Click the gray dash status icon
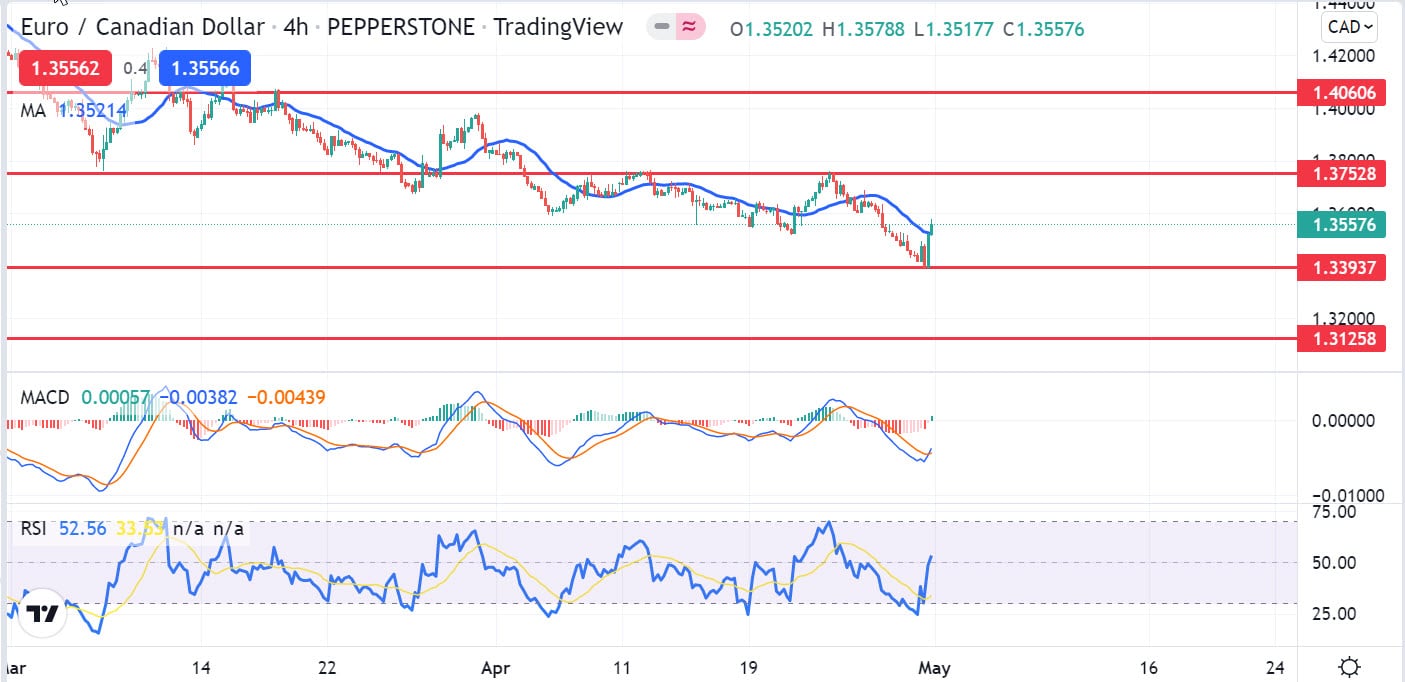Image resolution: width=1405 pixels, height=682 pixels. point(662,28)
